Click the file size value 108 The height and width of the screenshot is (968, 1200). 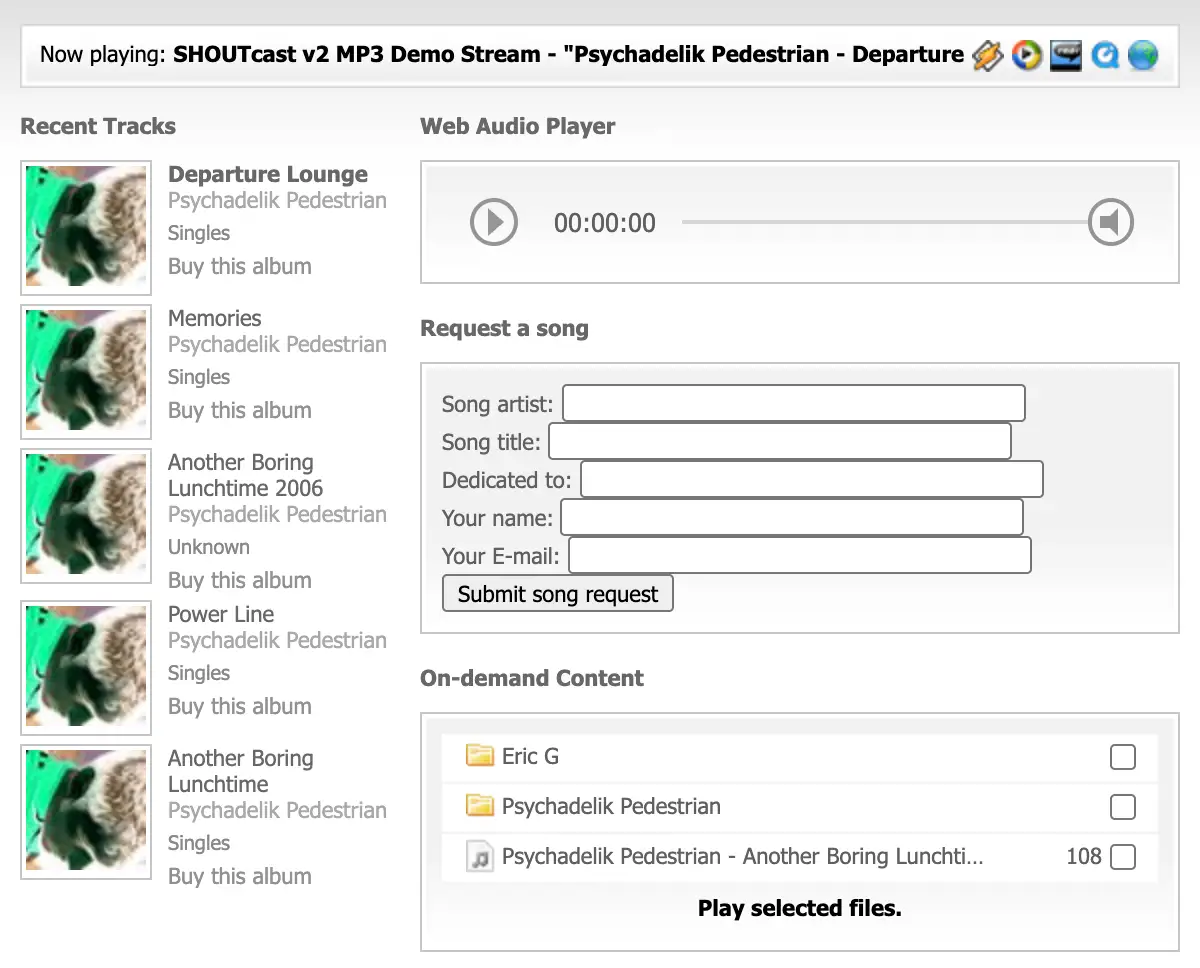[1084, 857]
